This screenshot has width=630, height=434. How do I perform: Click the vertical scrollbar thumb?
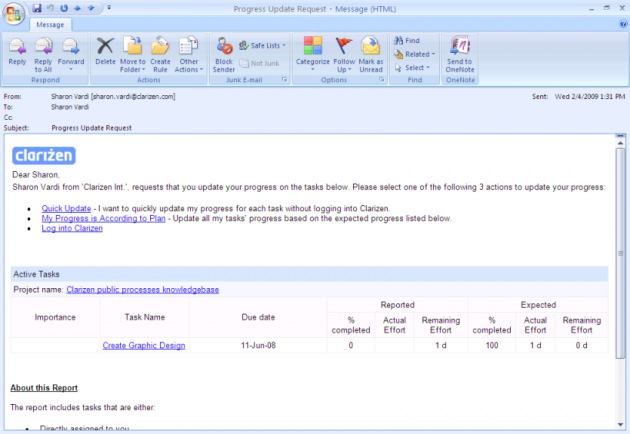click(x=620, y=253)
